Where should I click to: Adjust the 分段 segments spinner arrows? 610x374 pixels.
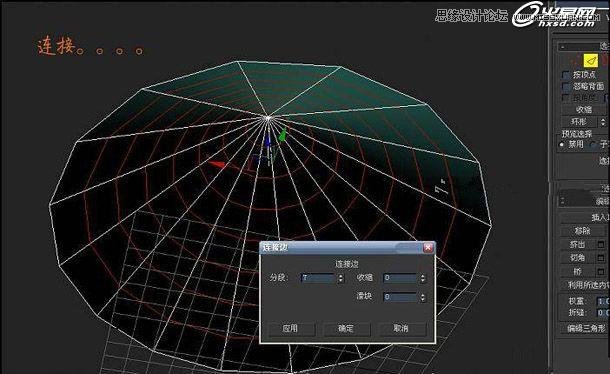pos(341,278)
